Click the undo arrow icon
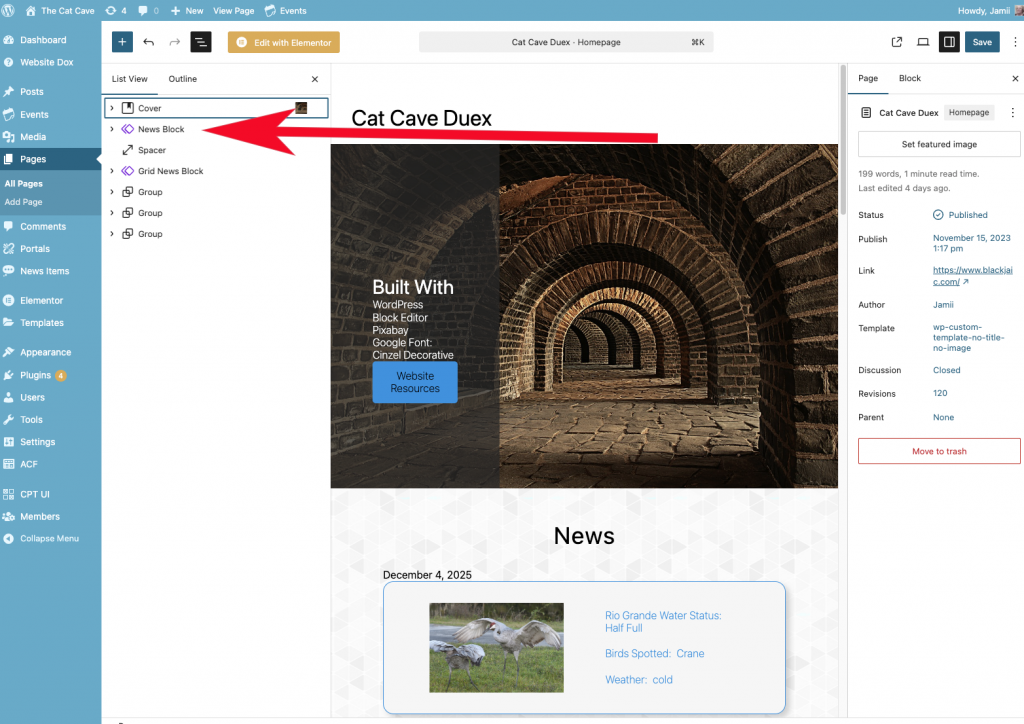1024x724 pixels. coord(149,42)
